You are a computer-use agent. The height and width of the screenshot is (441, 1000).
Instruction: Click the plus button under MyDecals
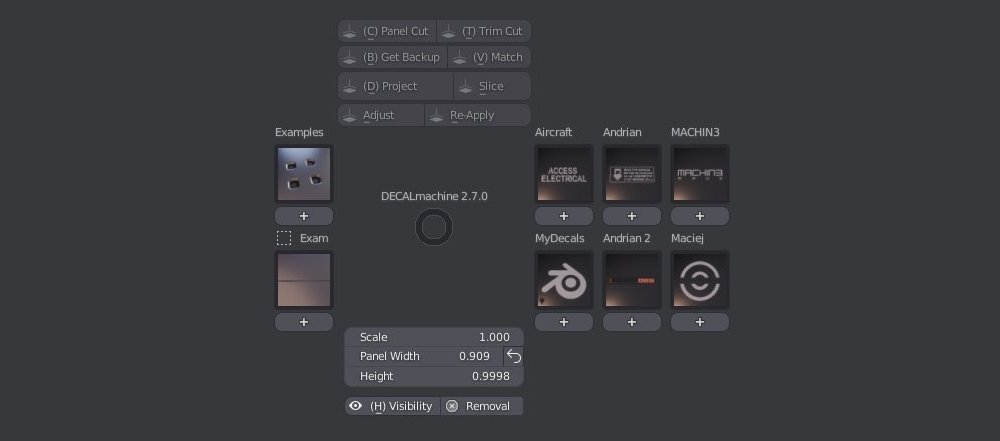564,322
